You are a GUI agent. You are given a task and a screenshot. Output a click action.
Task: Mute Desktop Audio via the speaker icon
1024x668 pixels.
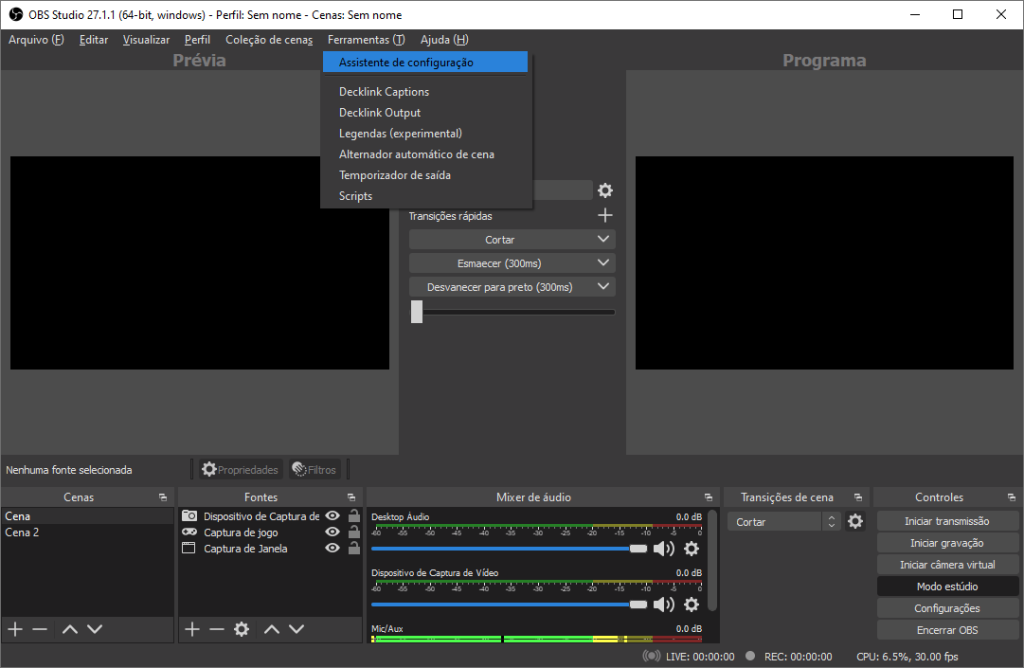point(665,548)
